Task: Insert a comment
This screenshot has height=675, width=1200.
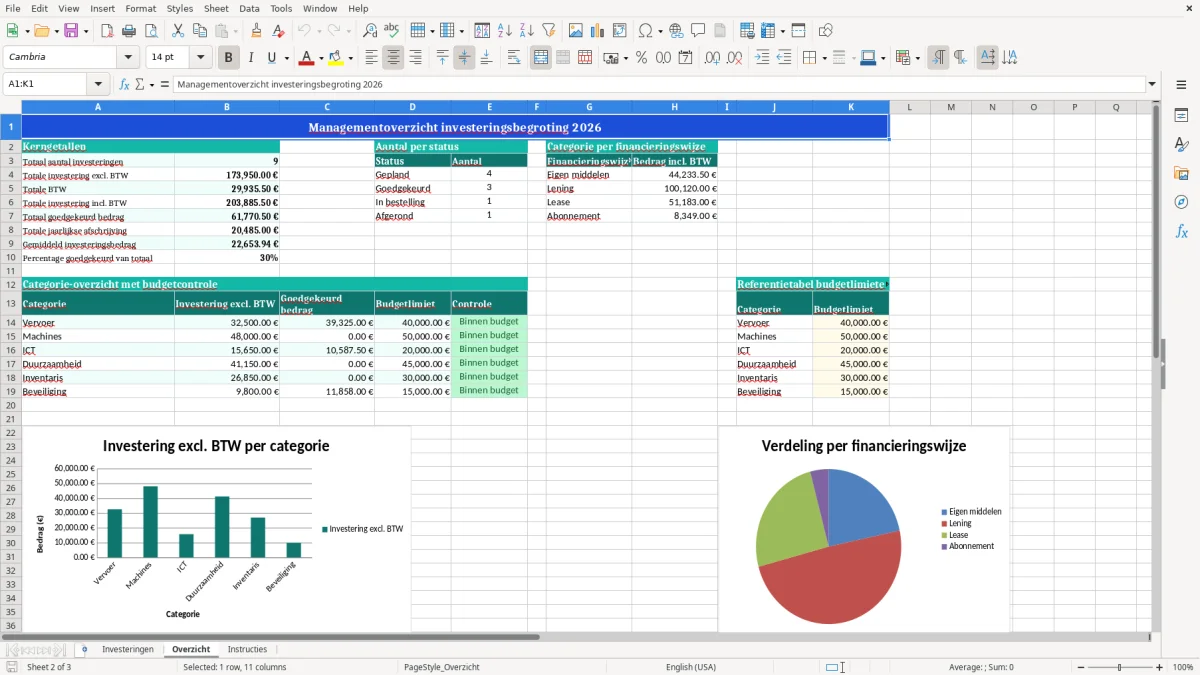Action: [x=699, y=31]
